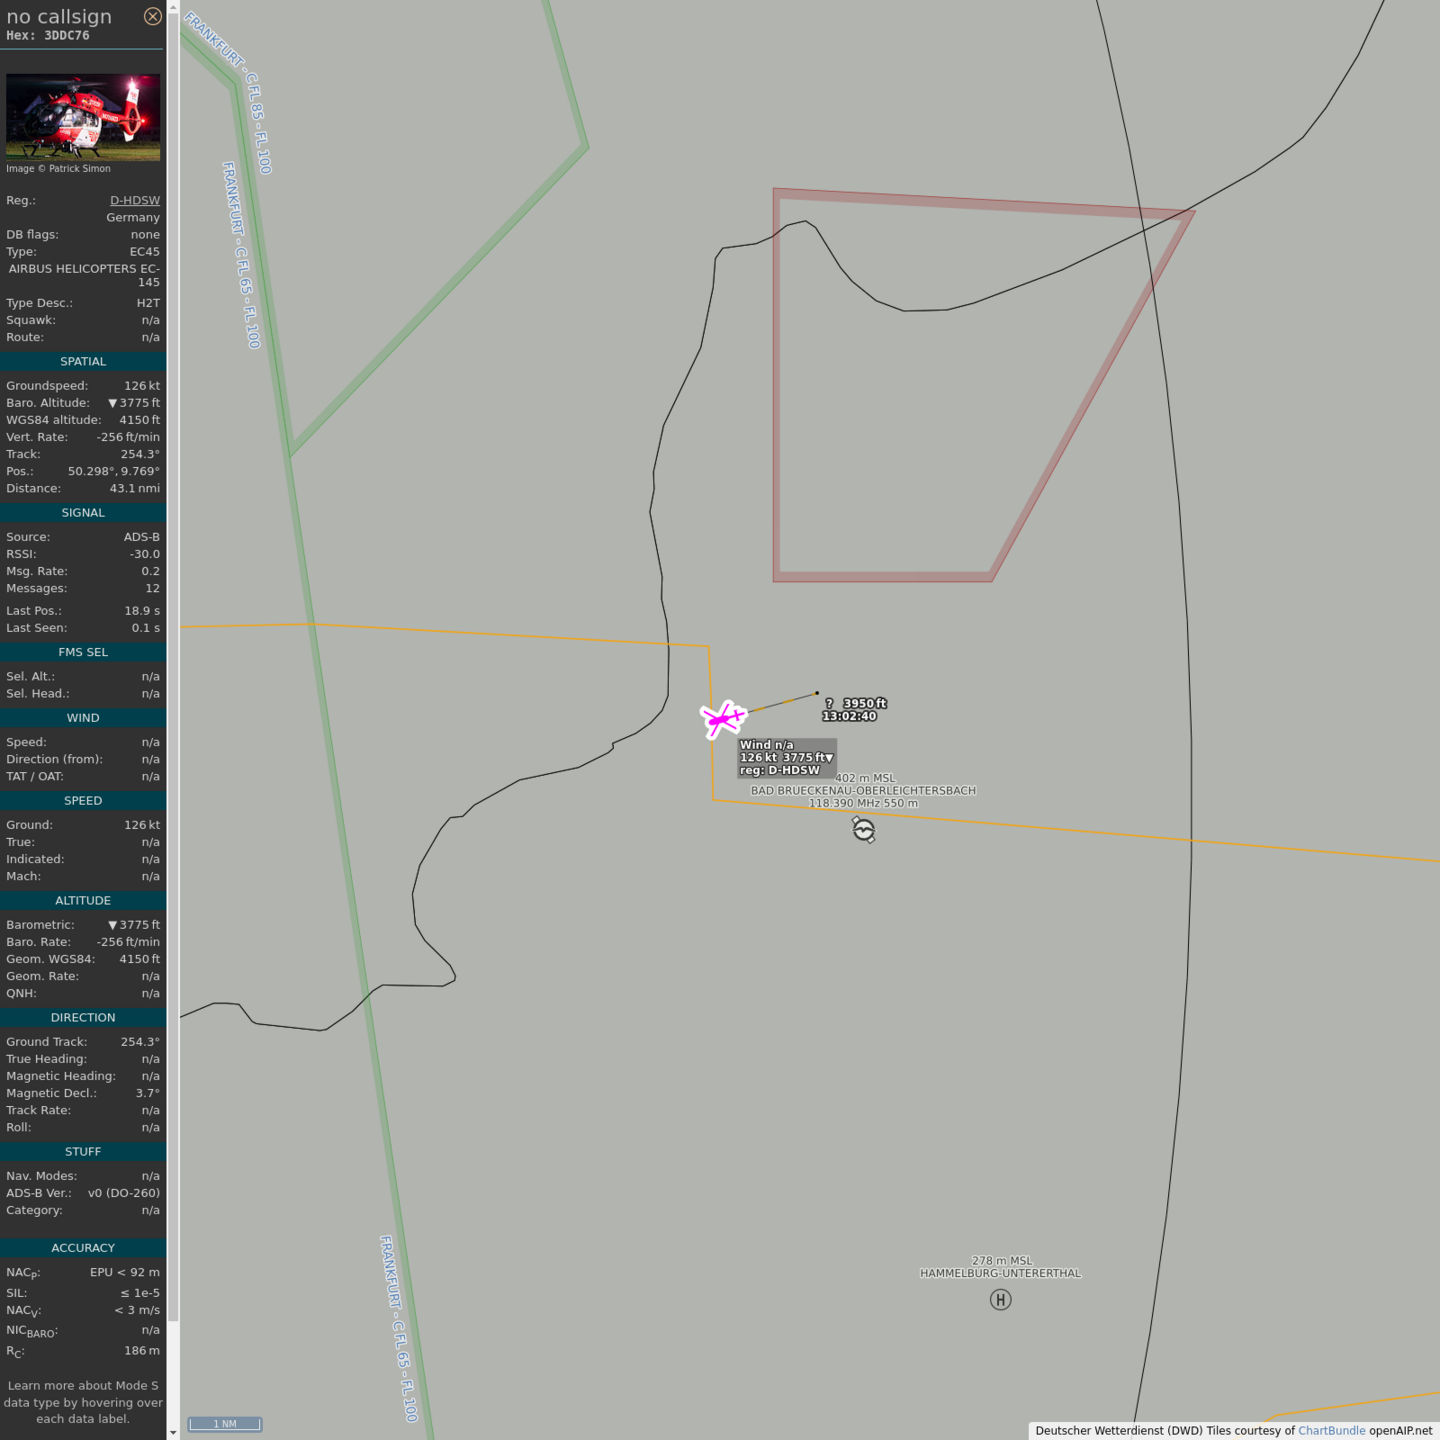
Task: Click the Hammelburg-Untererthal heliport H icon
Action: (x=1000, y=1299)
